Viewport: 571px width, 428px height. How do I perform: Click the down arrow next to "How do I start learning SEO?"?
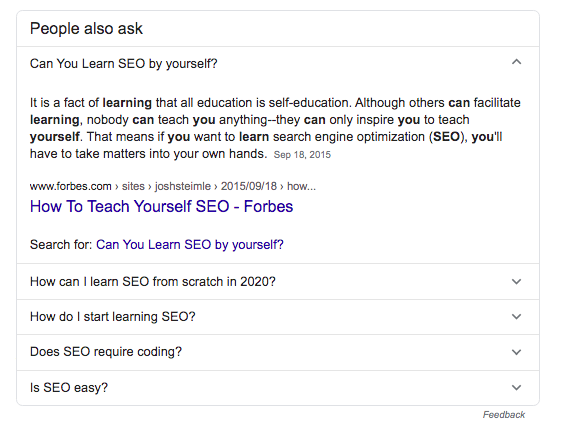coord(516,317)
